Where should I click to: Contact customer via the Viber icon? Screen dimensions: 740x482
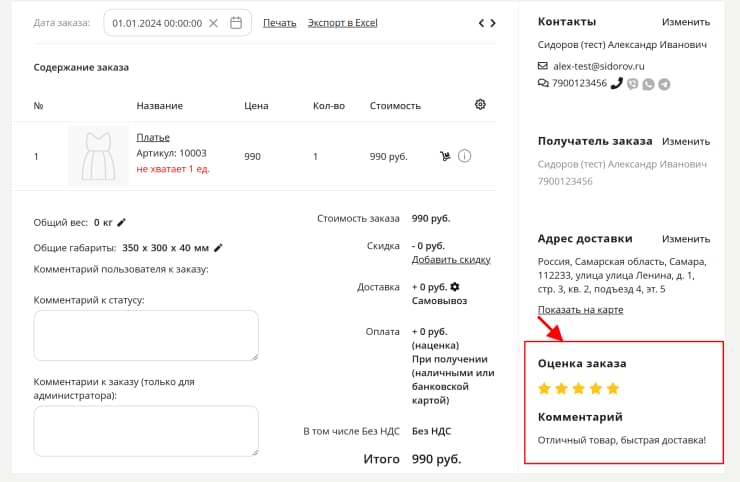[x=632, y=84]
